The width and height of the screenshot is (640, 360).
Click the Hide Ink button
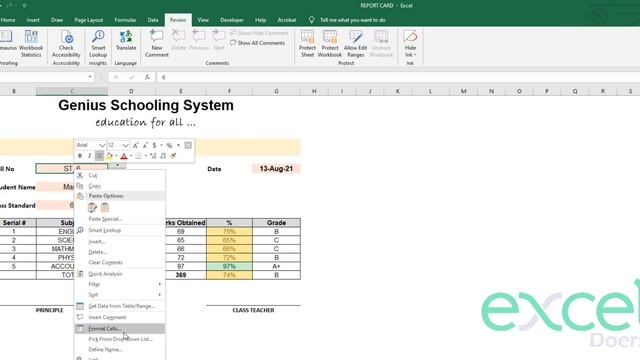pos(410,43)
